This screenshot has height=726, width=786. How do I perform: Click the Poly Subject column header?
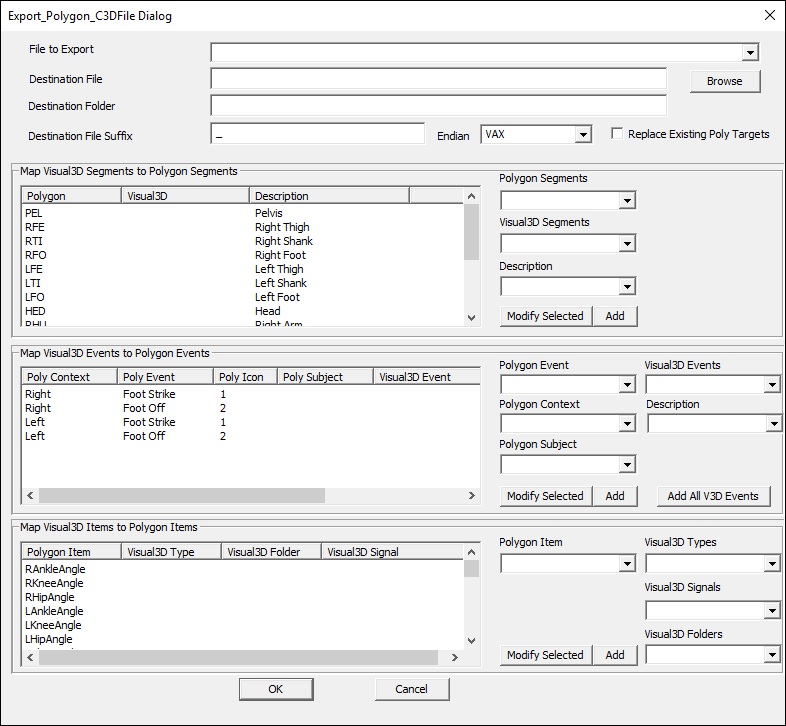click(x=325, y=377)
